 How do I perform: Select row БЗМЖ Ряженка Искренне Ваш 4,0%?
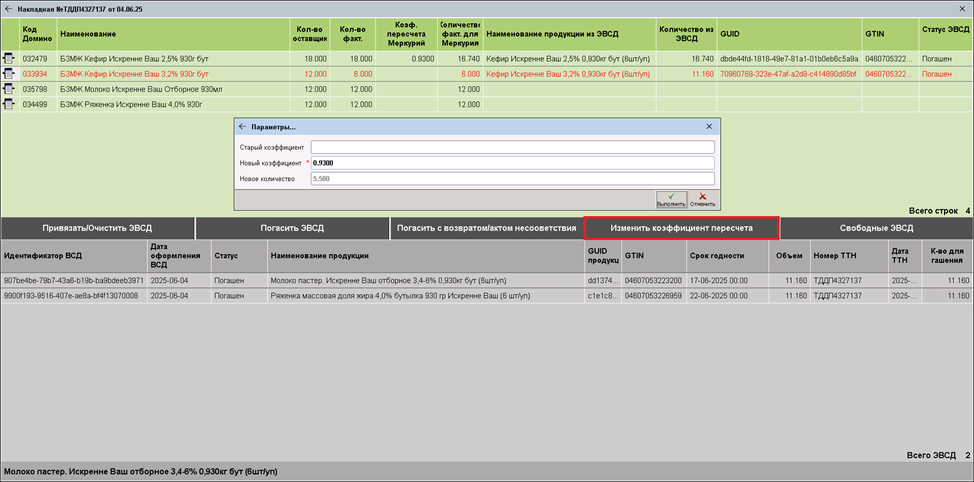(x=486, y=104)
